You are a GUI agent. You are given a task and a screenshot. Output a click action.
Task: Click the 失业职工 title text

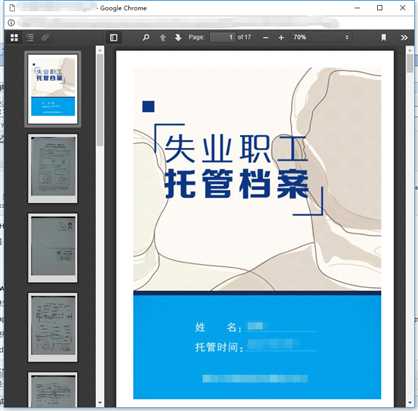click(x=236, y=148)
